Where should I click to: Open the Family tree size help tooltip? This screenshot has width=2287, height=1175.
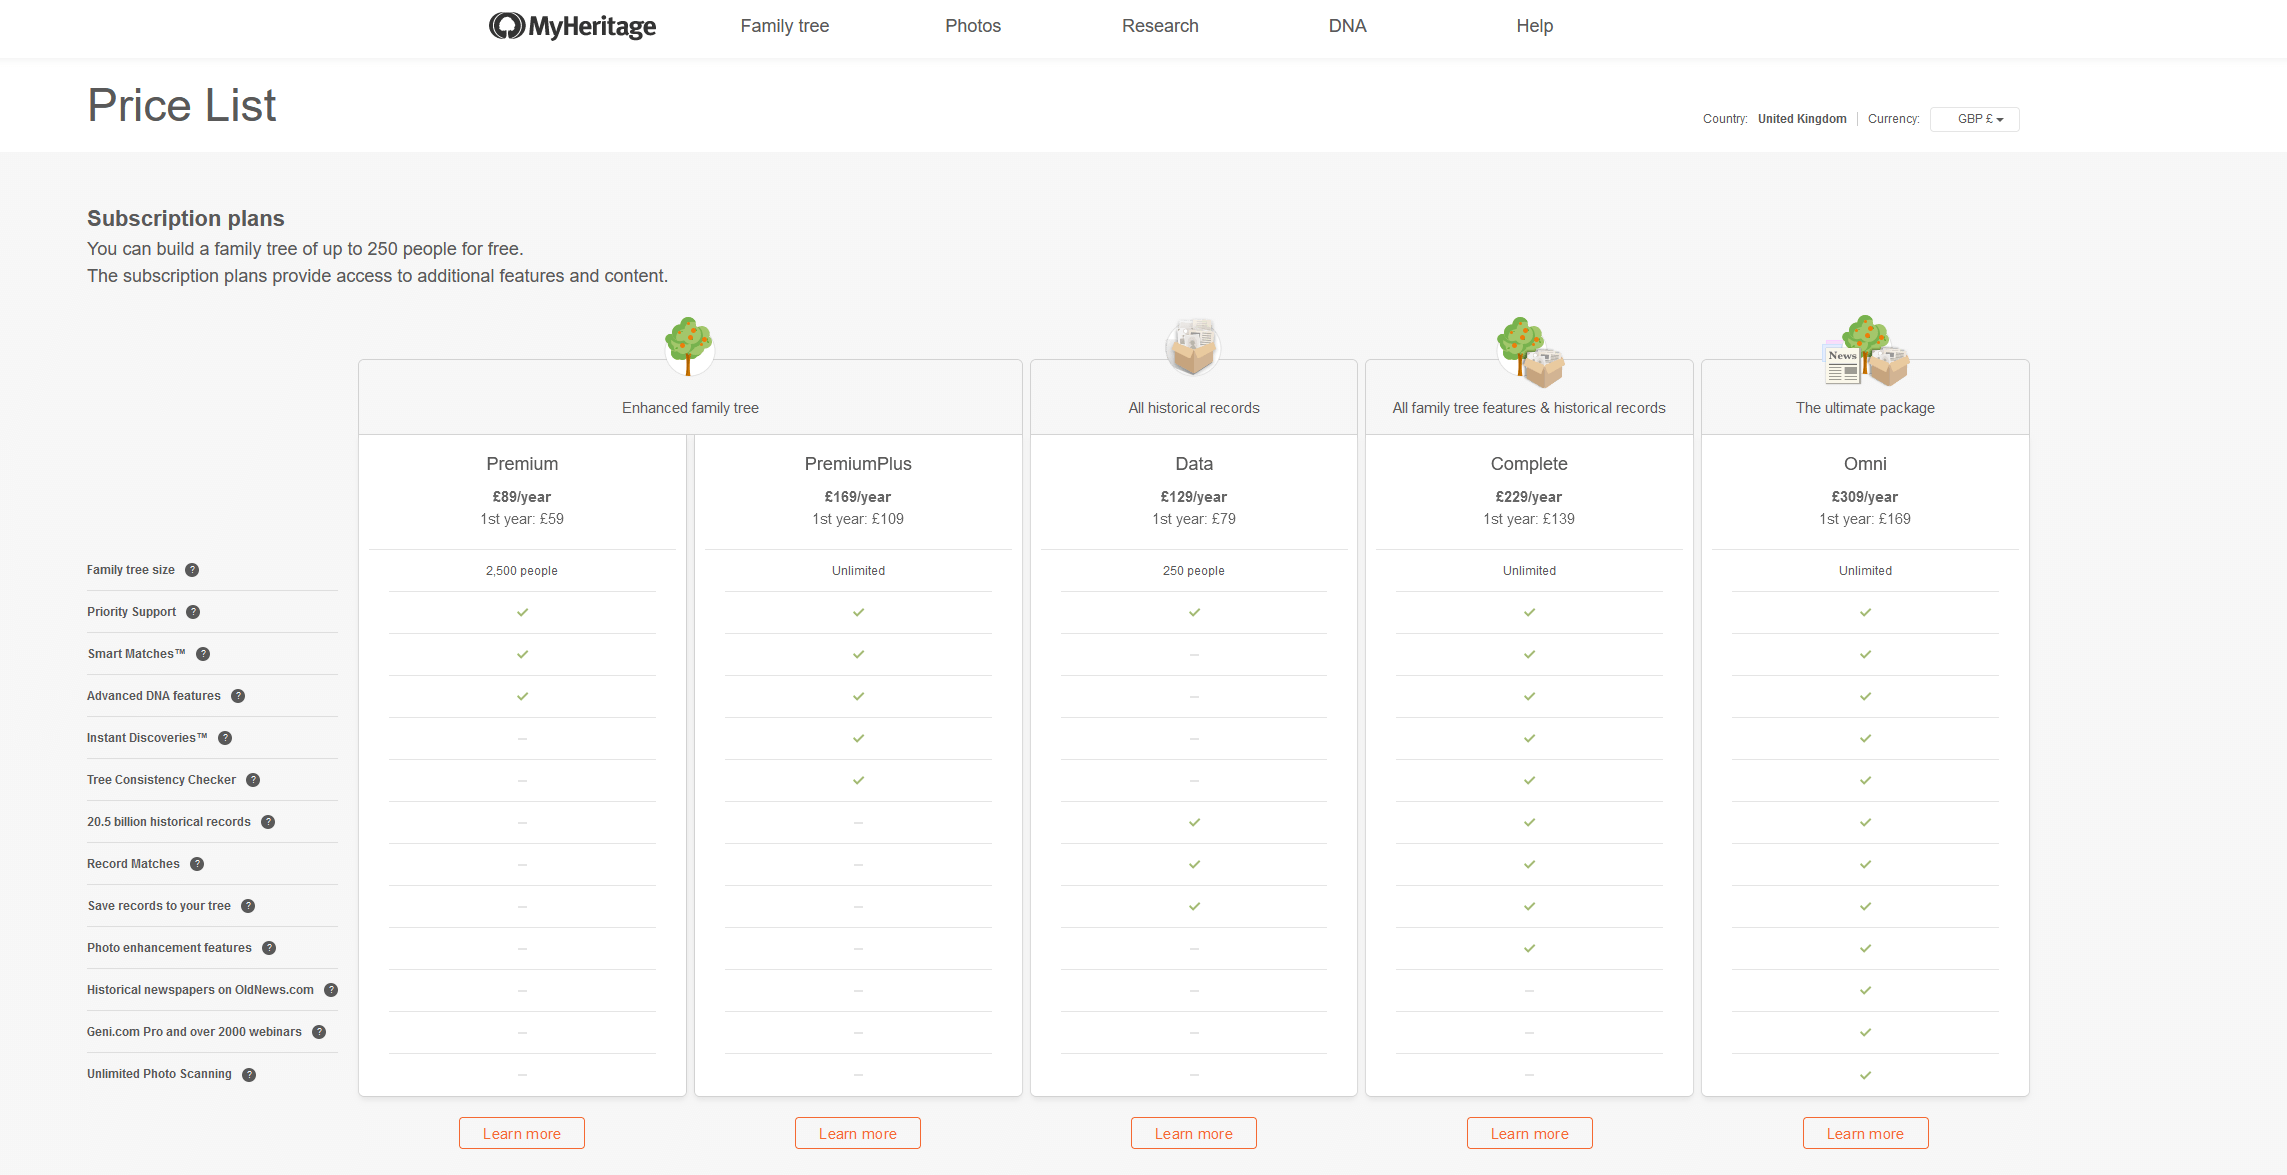pos(193,570)
